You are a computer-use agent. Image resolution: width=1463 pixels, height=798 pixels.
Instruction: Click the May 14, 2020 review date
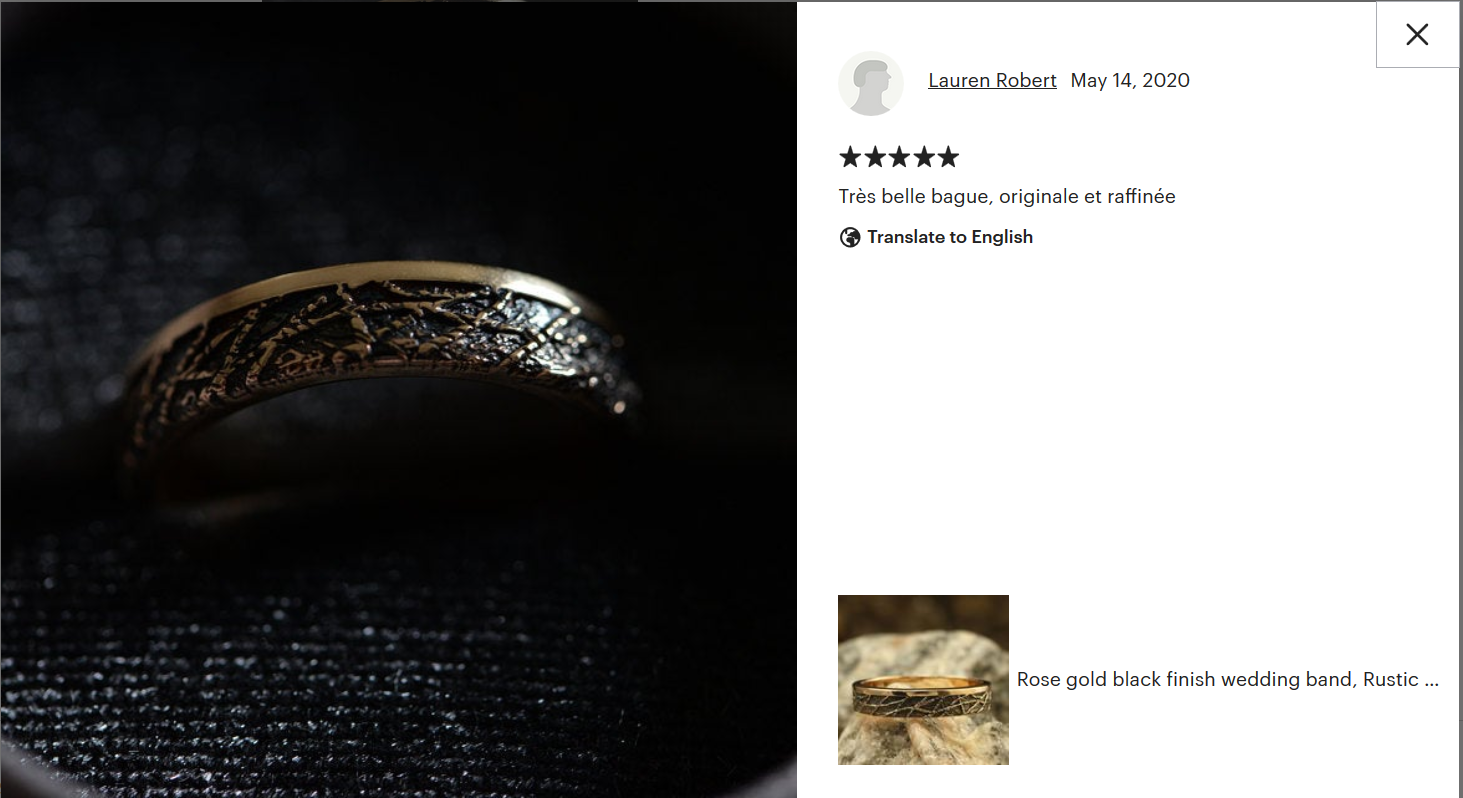click(1130, 80)
